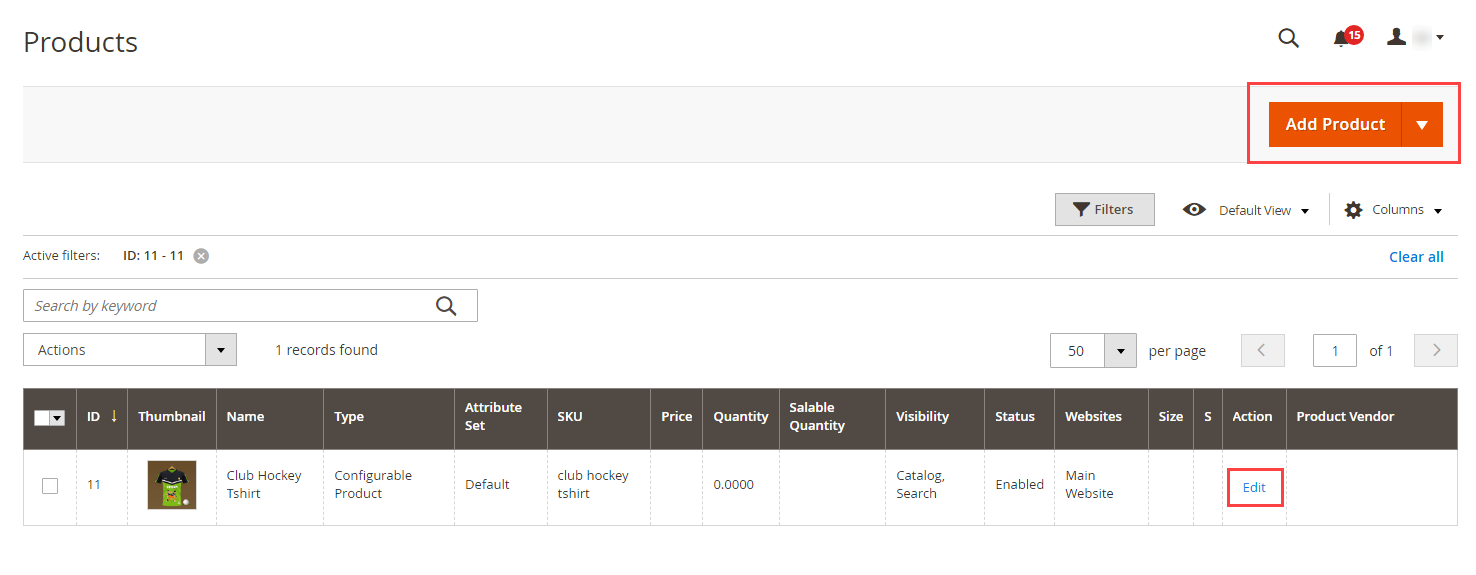Screen dimensions: 1476x575
Task: Open the notifications bell with 15 alerts
Action: (1343, 38)
